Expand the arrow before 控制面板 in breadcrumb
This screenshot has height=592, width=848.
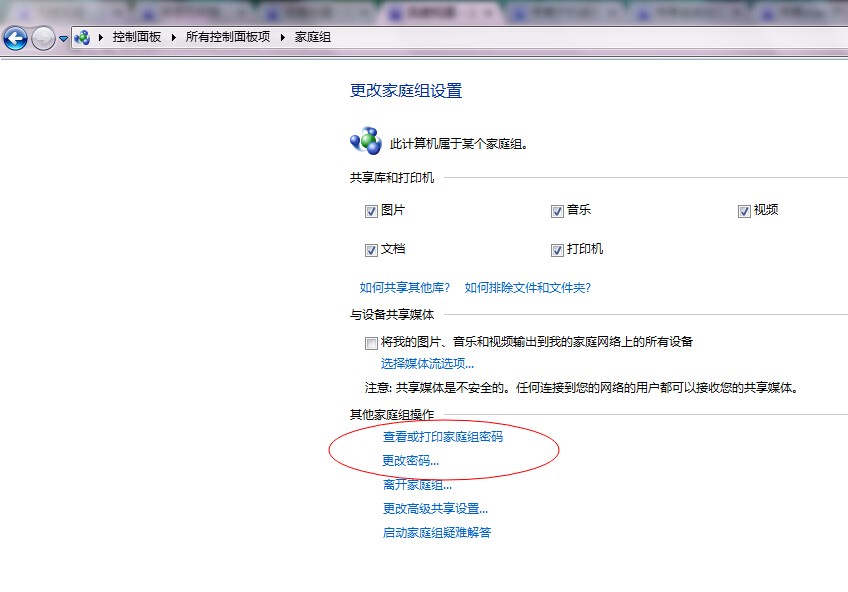(x=101, y=37)
